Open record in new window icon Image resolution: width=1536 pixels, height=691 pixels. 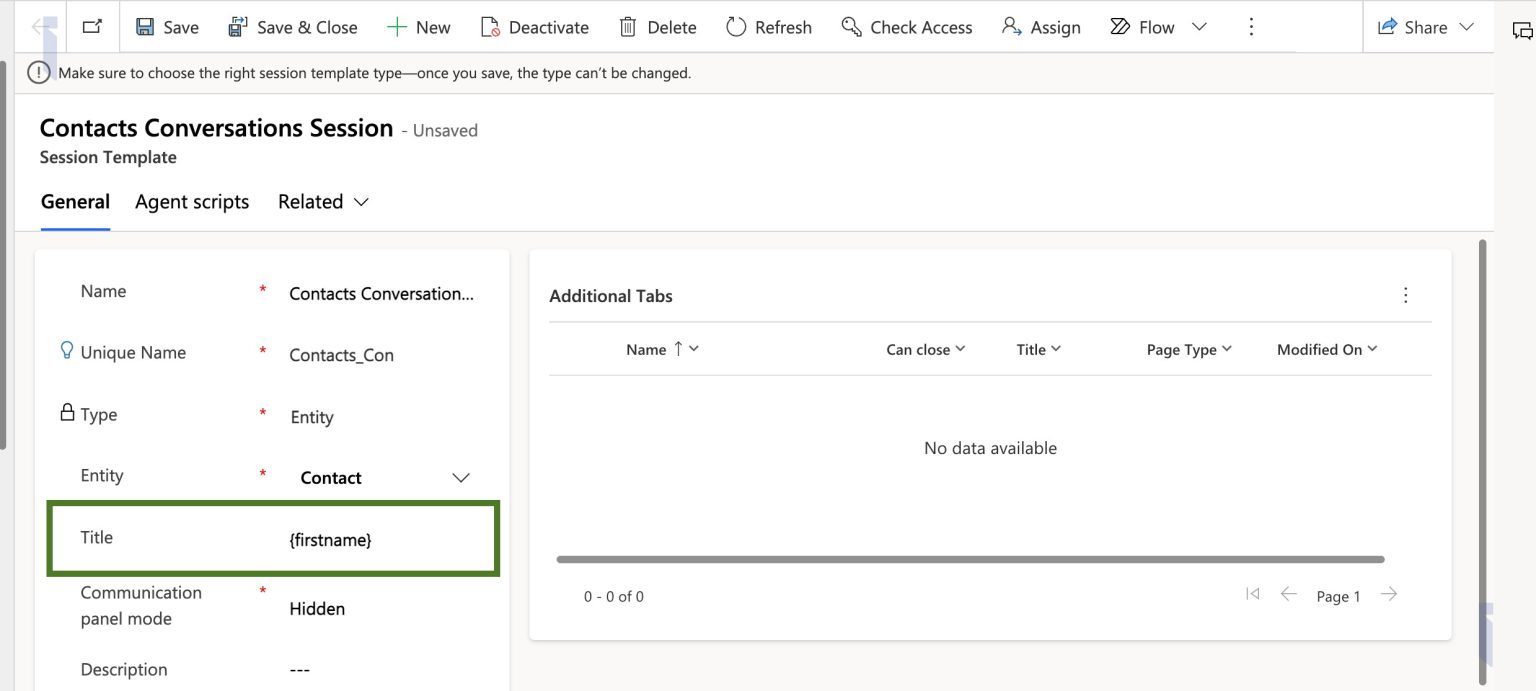coord(92,27)
